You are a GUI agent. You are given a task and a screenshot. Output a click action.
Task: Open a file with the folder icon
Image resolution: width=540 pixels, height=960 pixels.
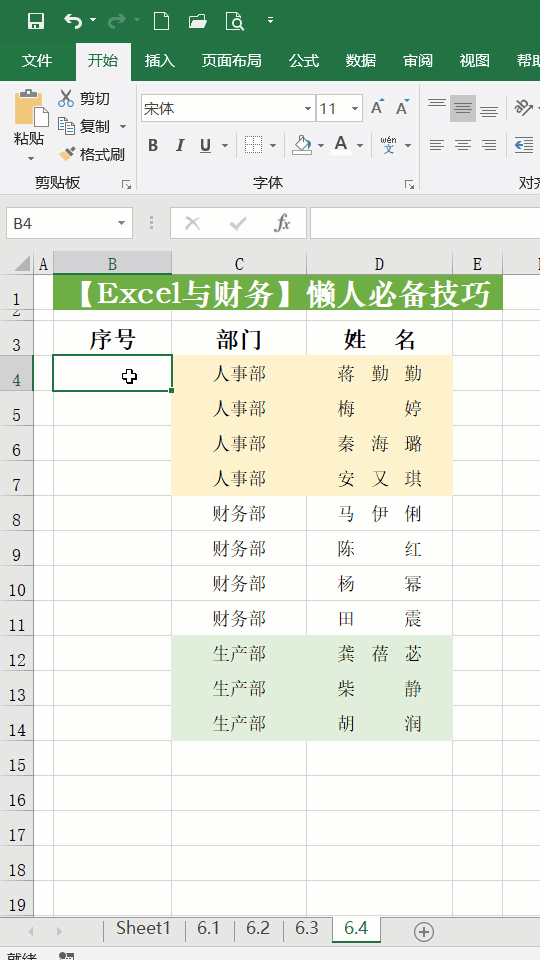[x=197, y=21]
